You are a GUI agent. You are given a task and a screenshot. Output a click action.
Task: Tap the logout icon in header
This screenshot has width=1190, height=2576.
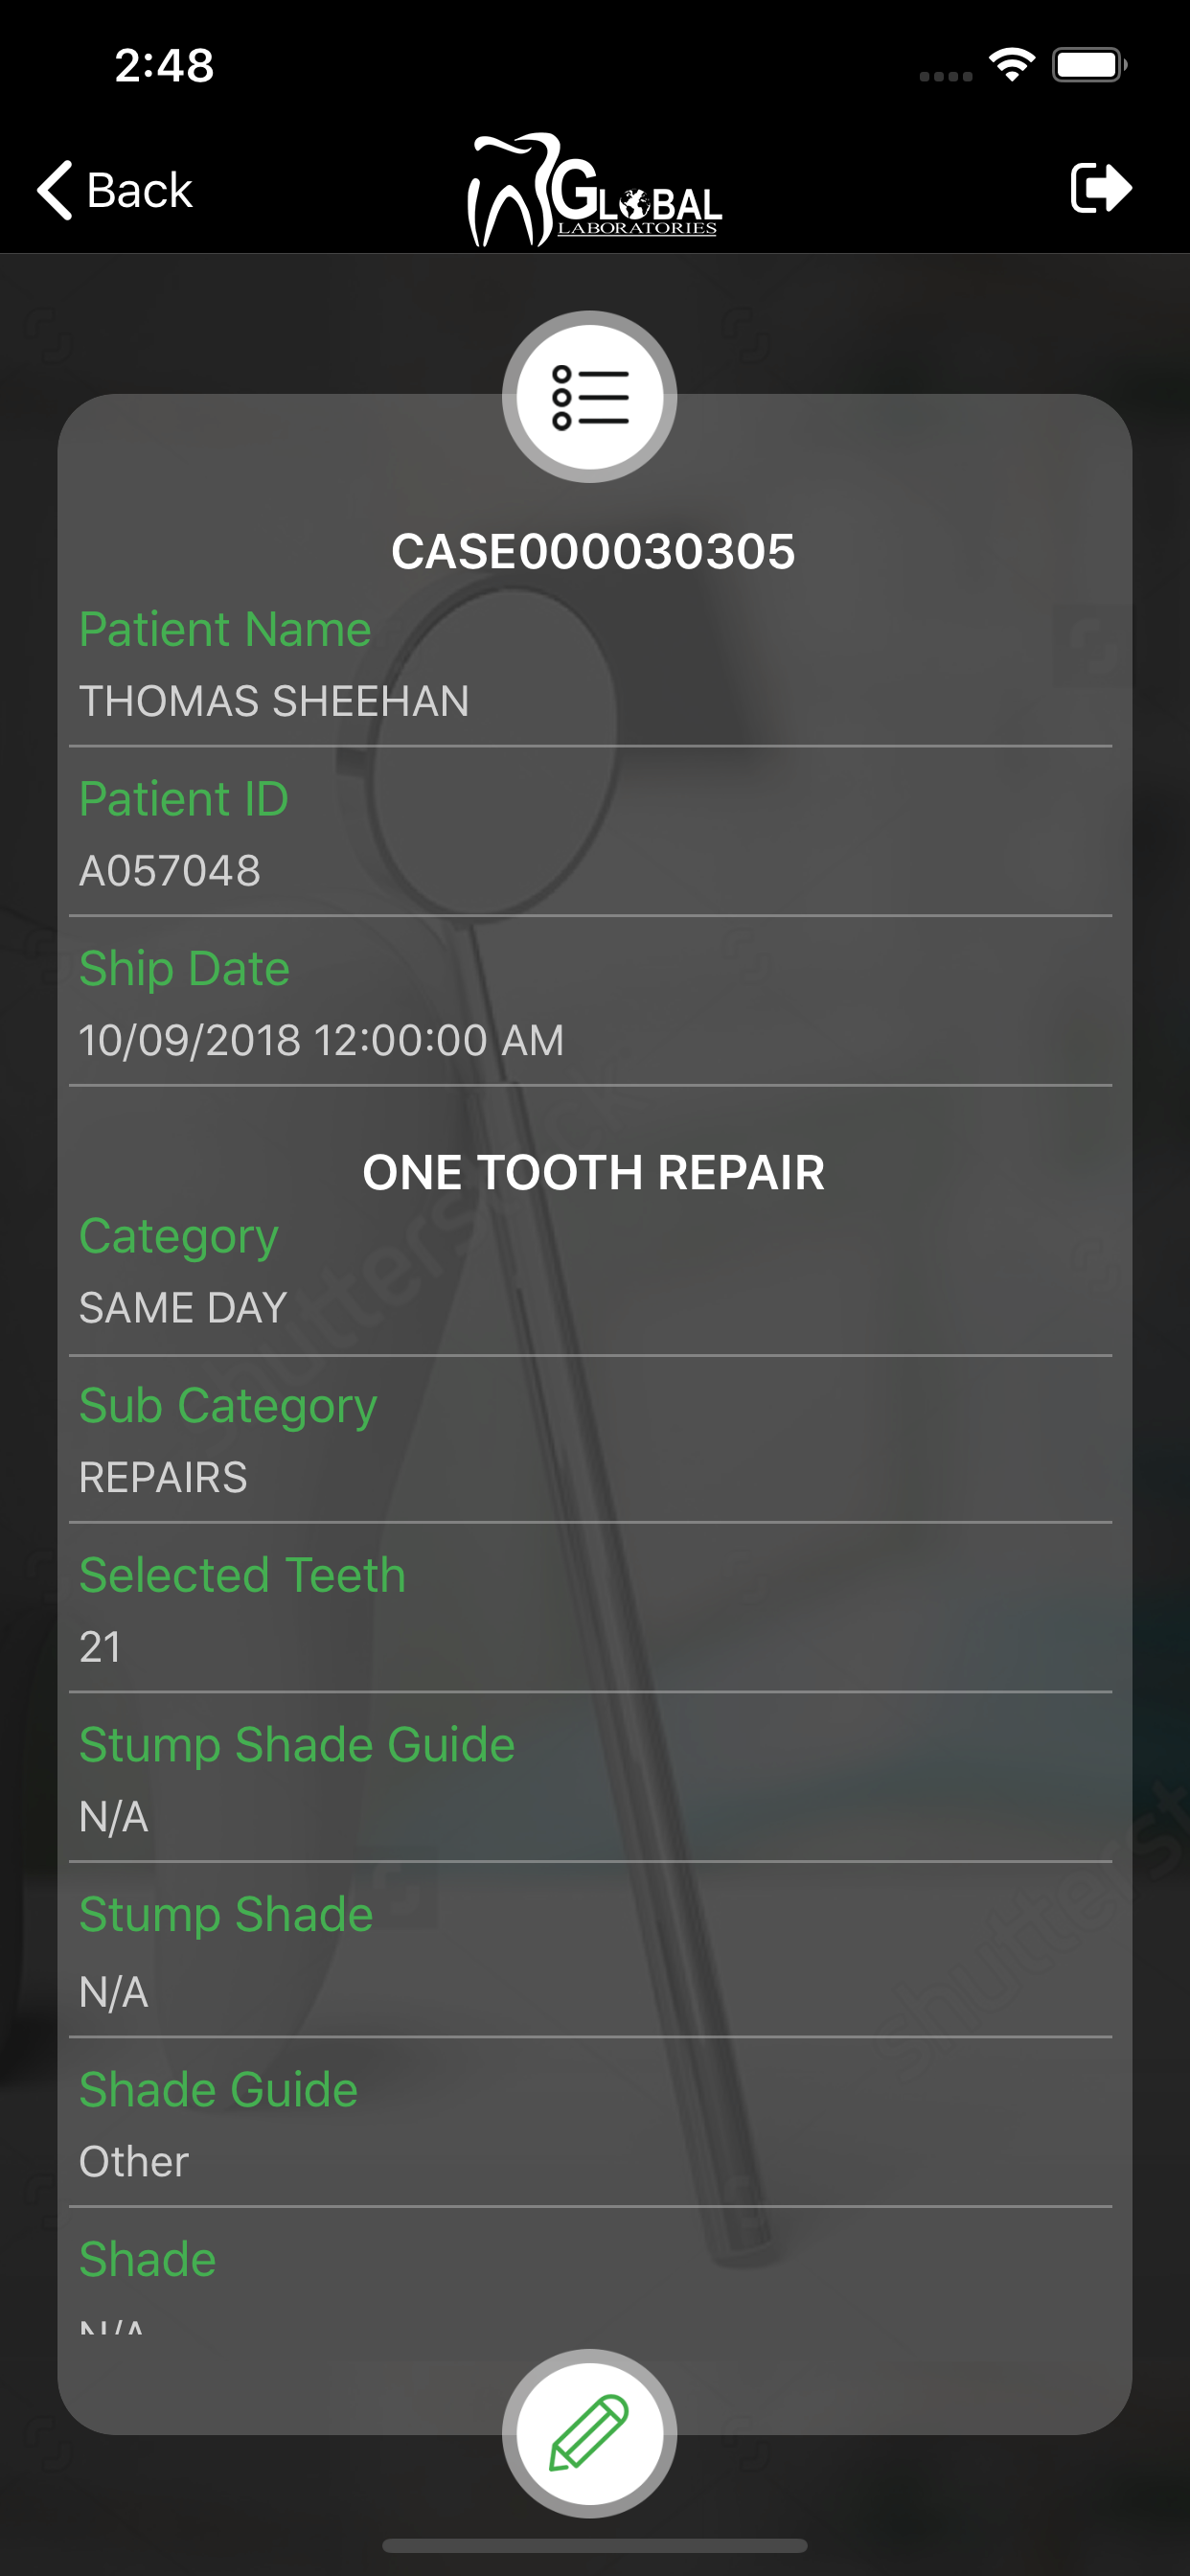tap(1100, 188)
